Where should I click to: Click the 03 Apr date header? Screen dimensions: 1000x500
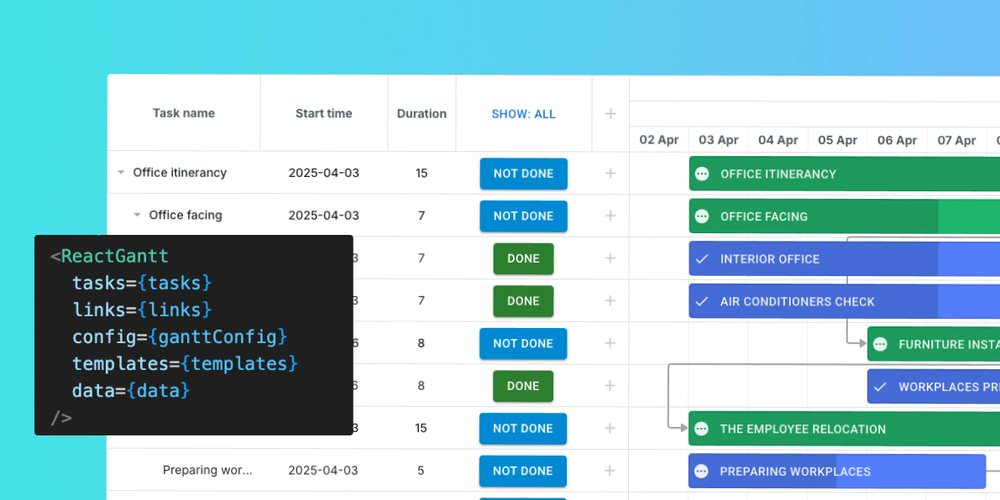pos(719,140)
